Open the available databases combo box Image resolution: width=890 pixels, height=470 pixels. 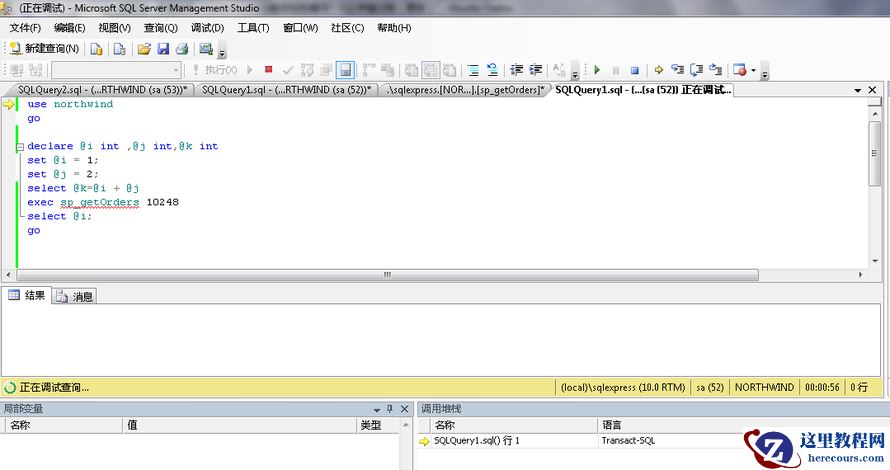(x=116, y=70)
